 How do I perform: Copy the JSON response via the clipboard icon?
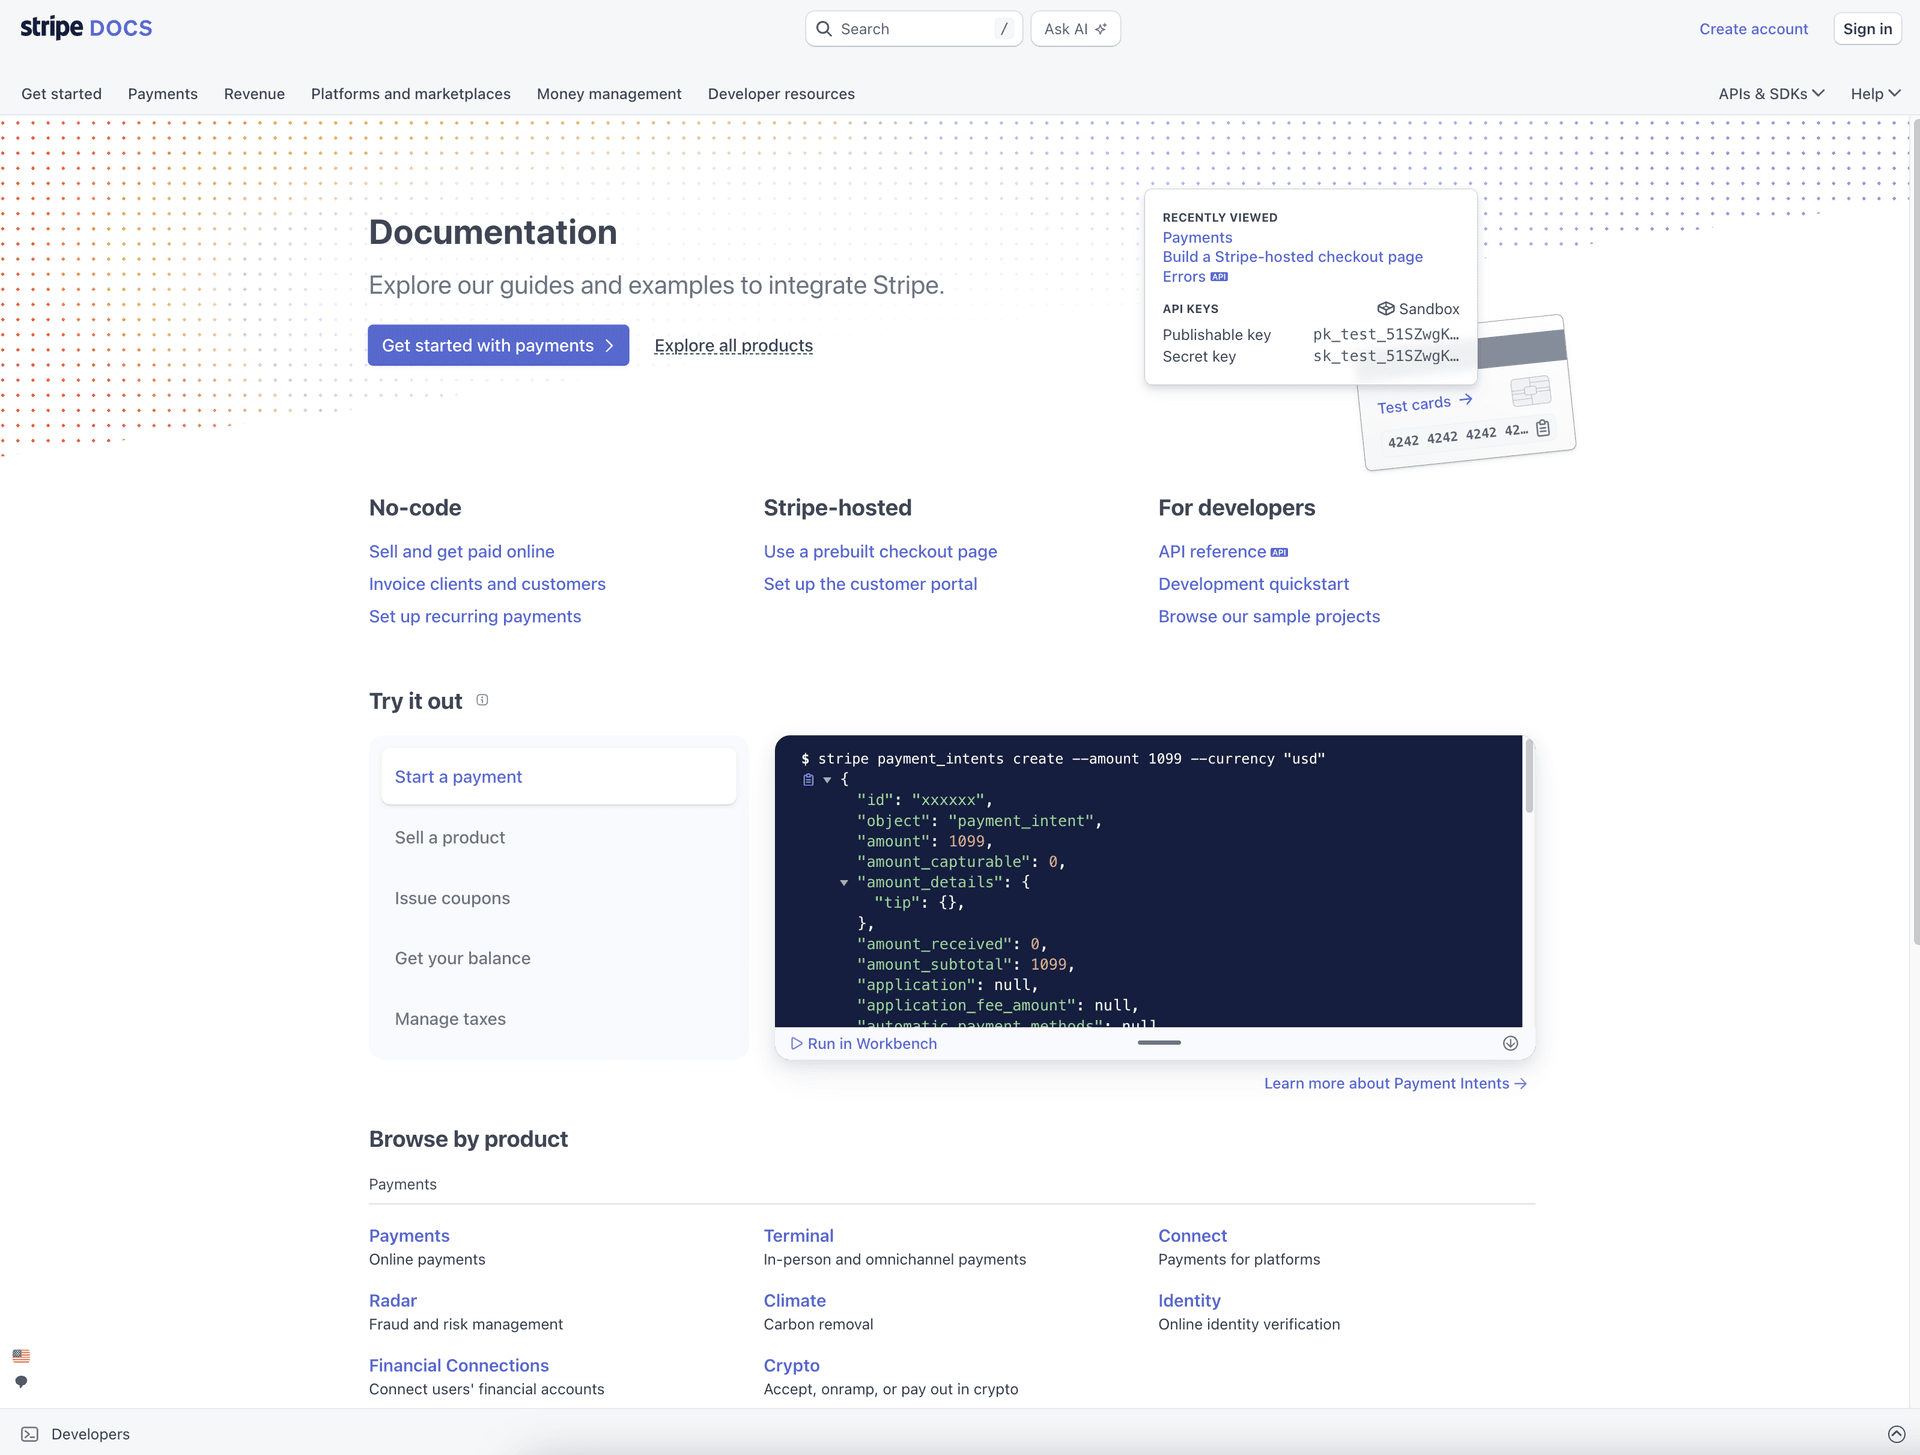pyautogui.click(x=808, y=780)
